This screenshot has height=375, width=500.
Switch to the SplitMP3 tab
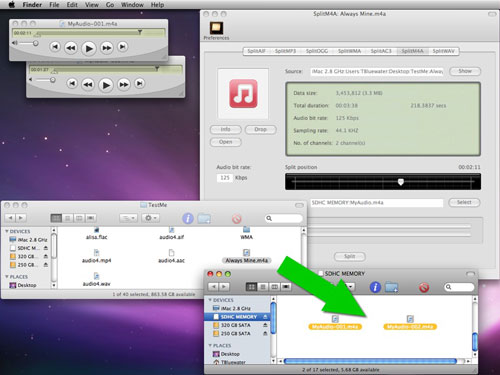(x=285, y=51)
